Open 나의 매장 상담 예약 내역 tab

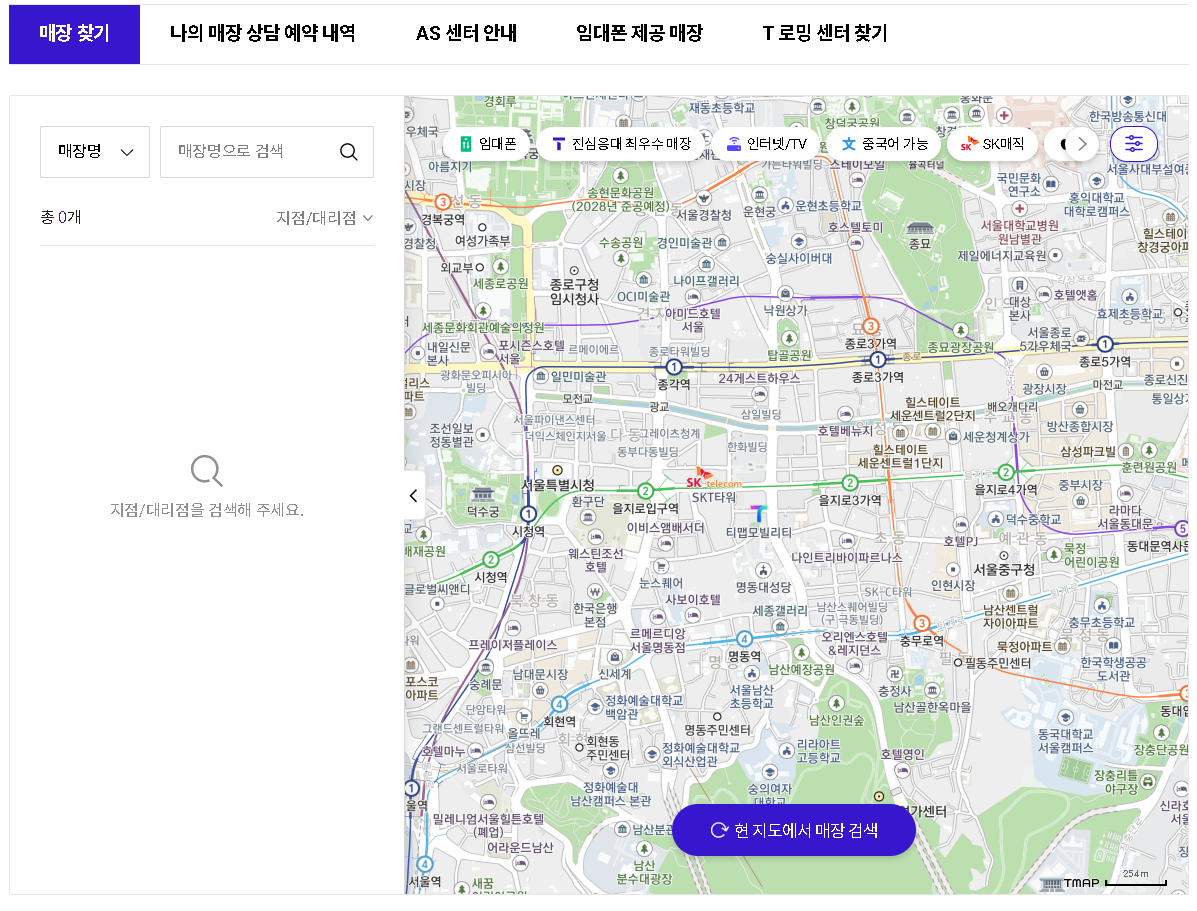coord(262,34)
